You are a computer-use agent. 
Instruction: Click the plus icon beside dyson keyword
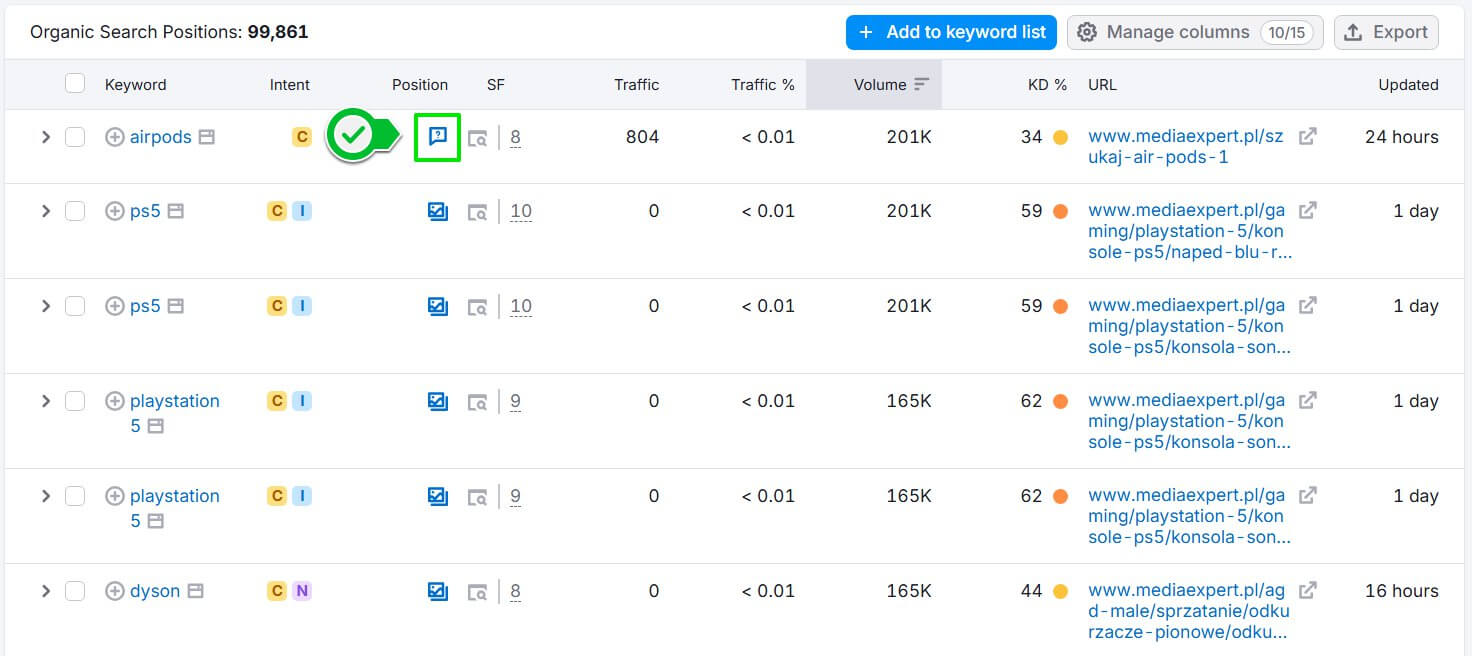tap(115, 591)
